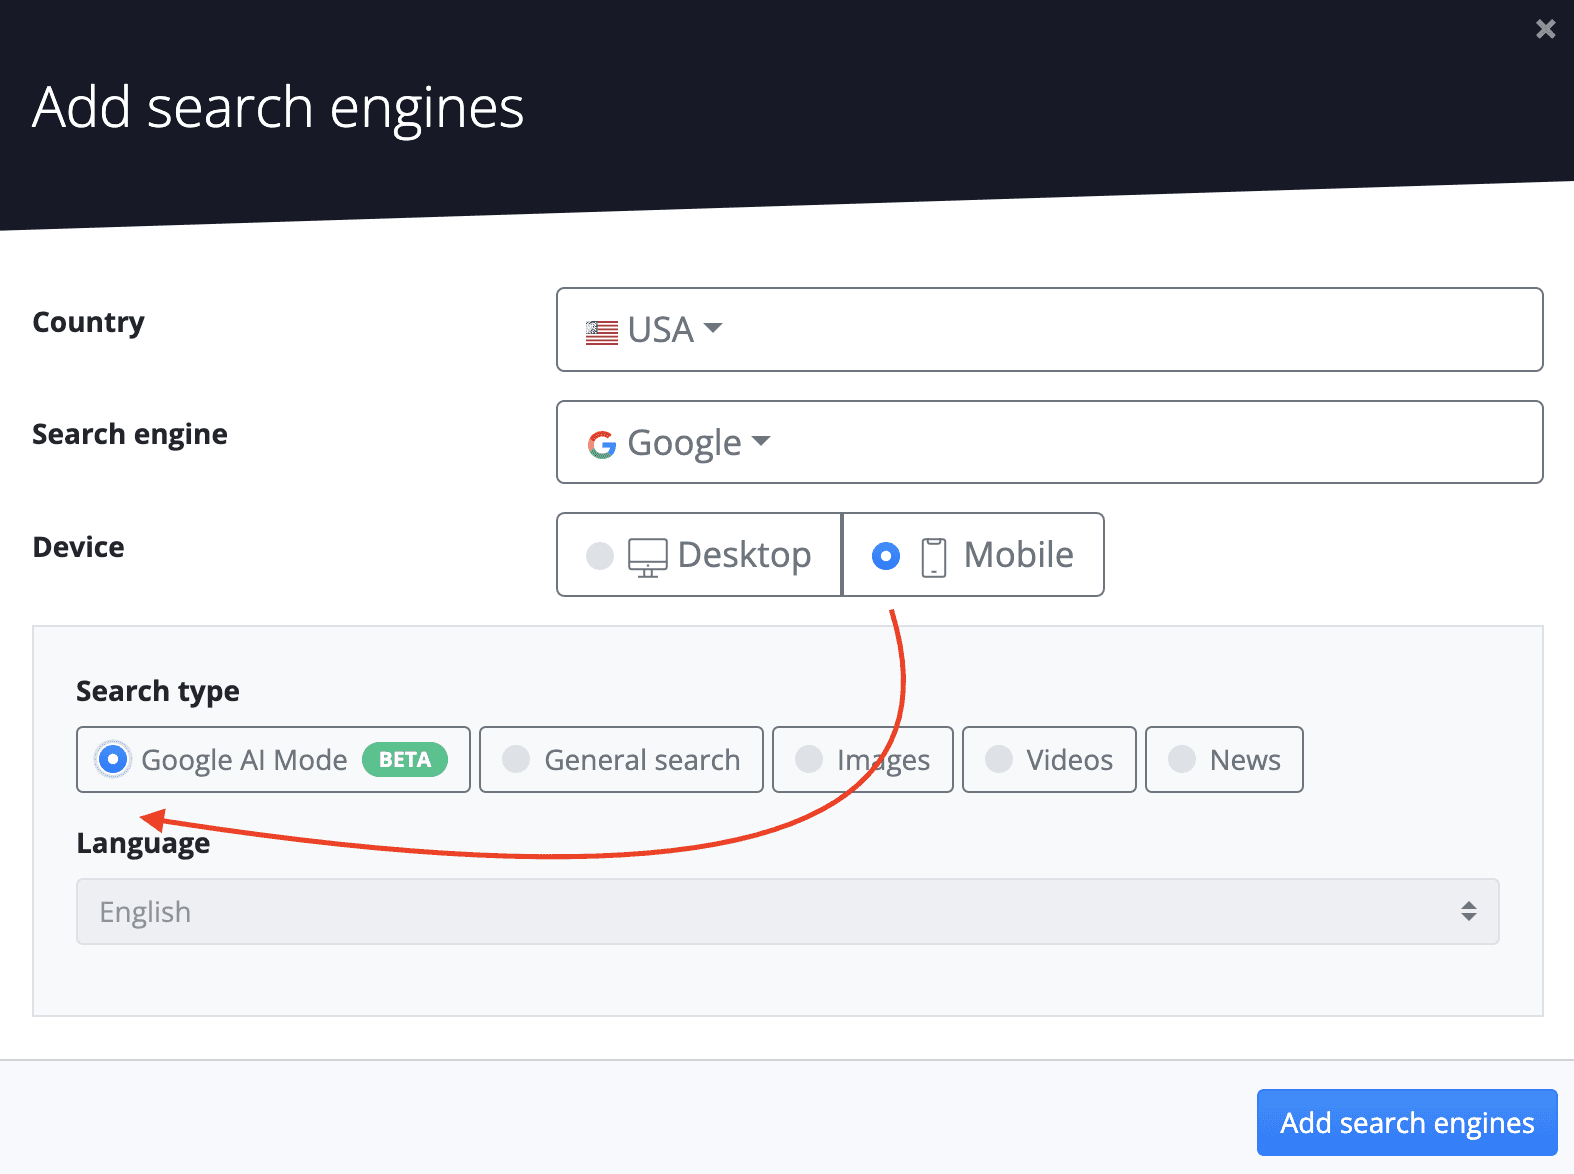The image size is (1574, 1174).
Task: Open the Country dropdown showing USA
Action: [1049, 330]
